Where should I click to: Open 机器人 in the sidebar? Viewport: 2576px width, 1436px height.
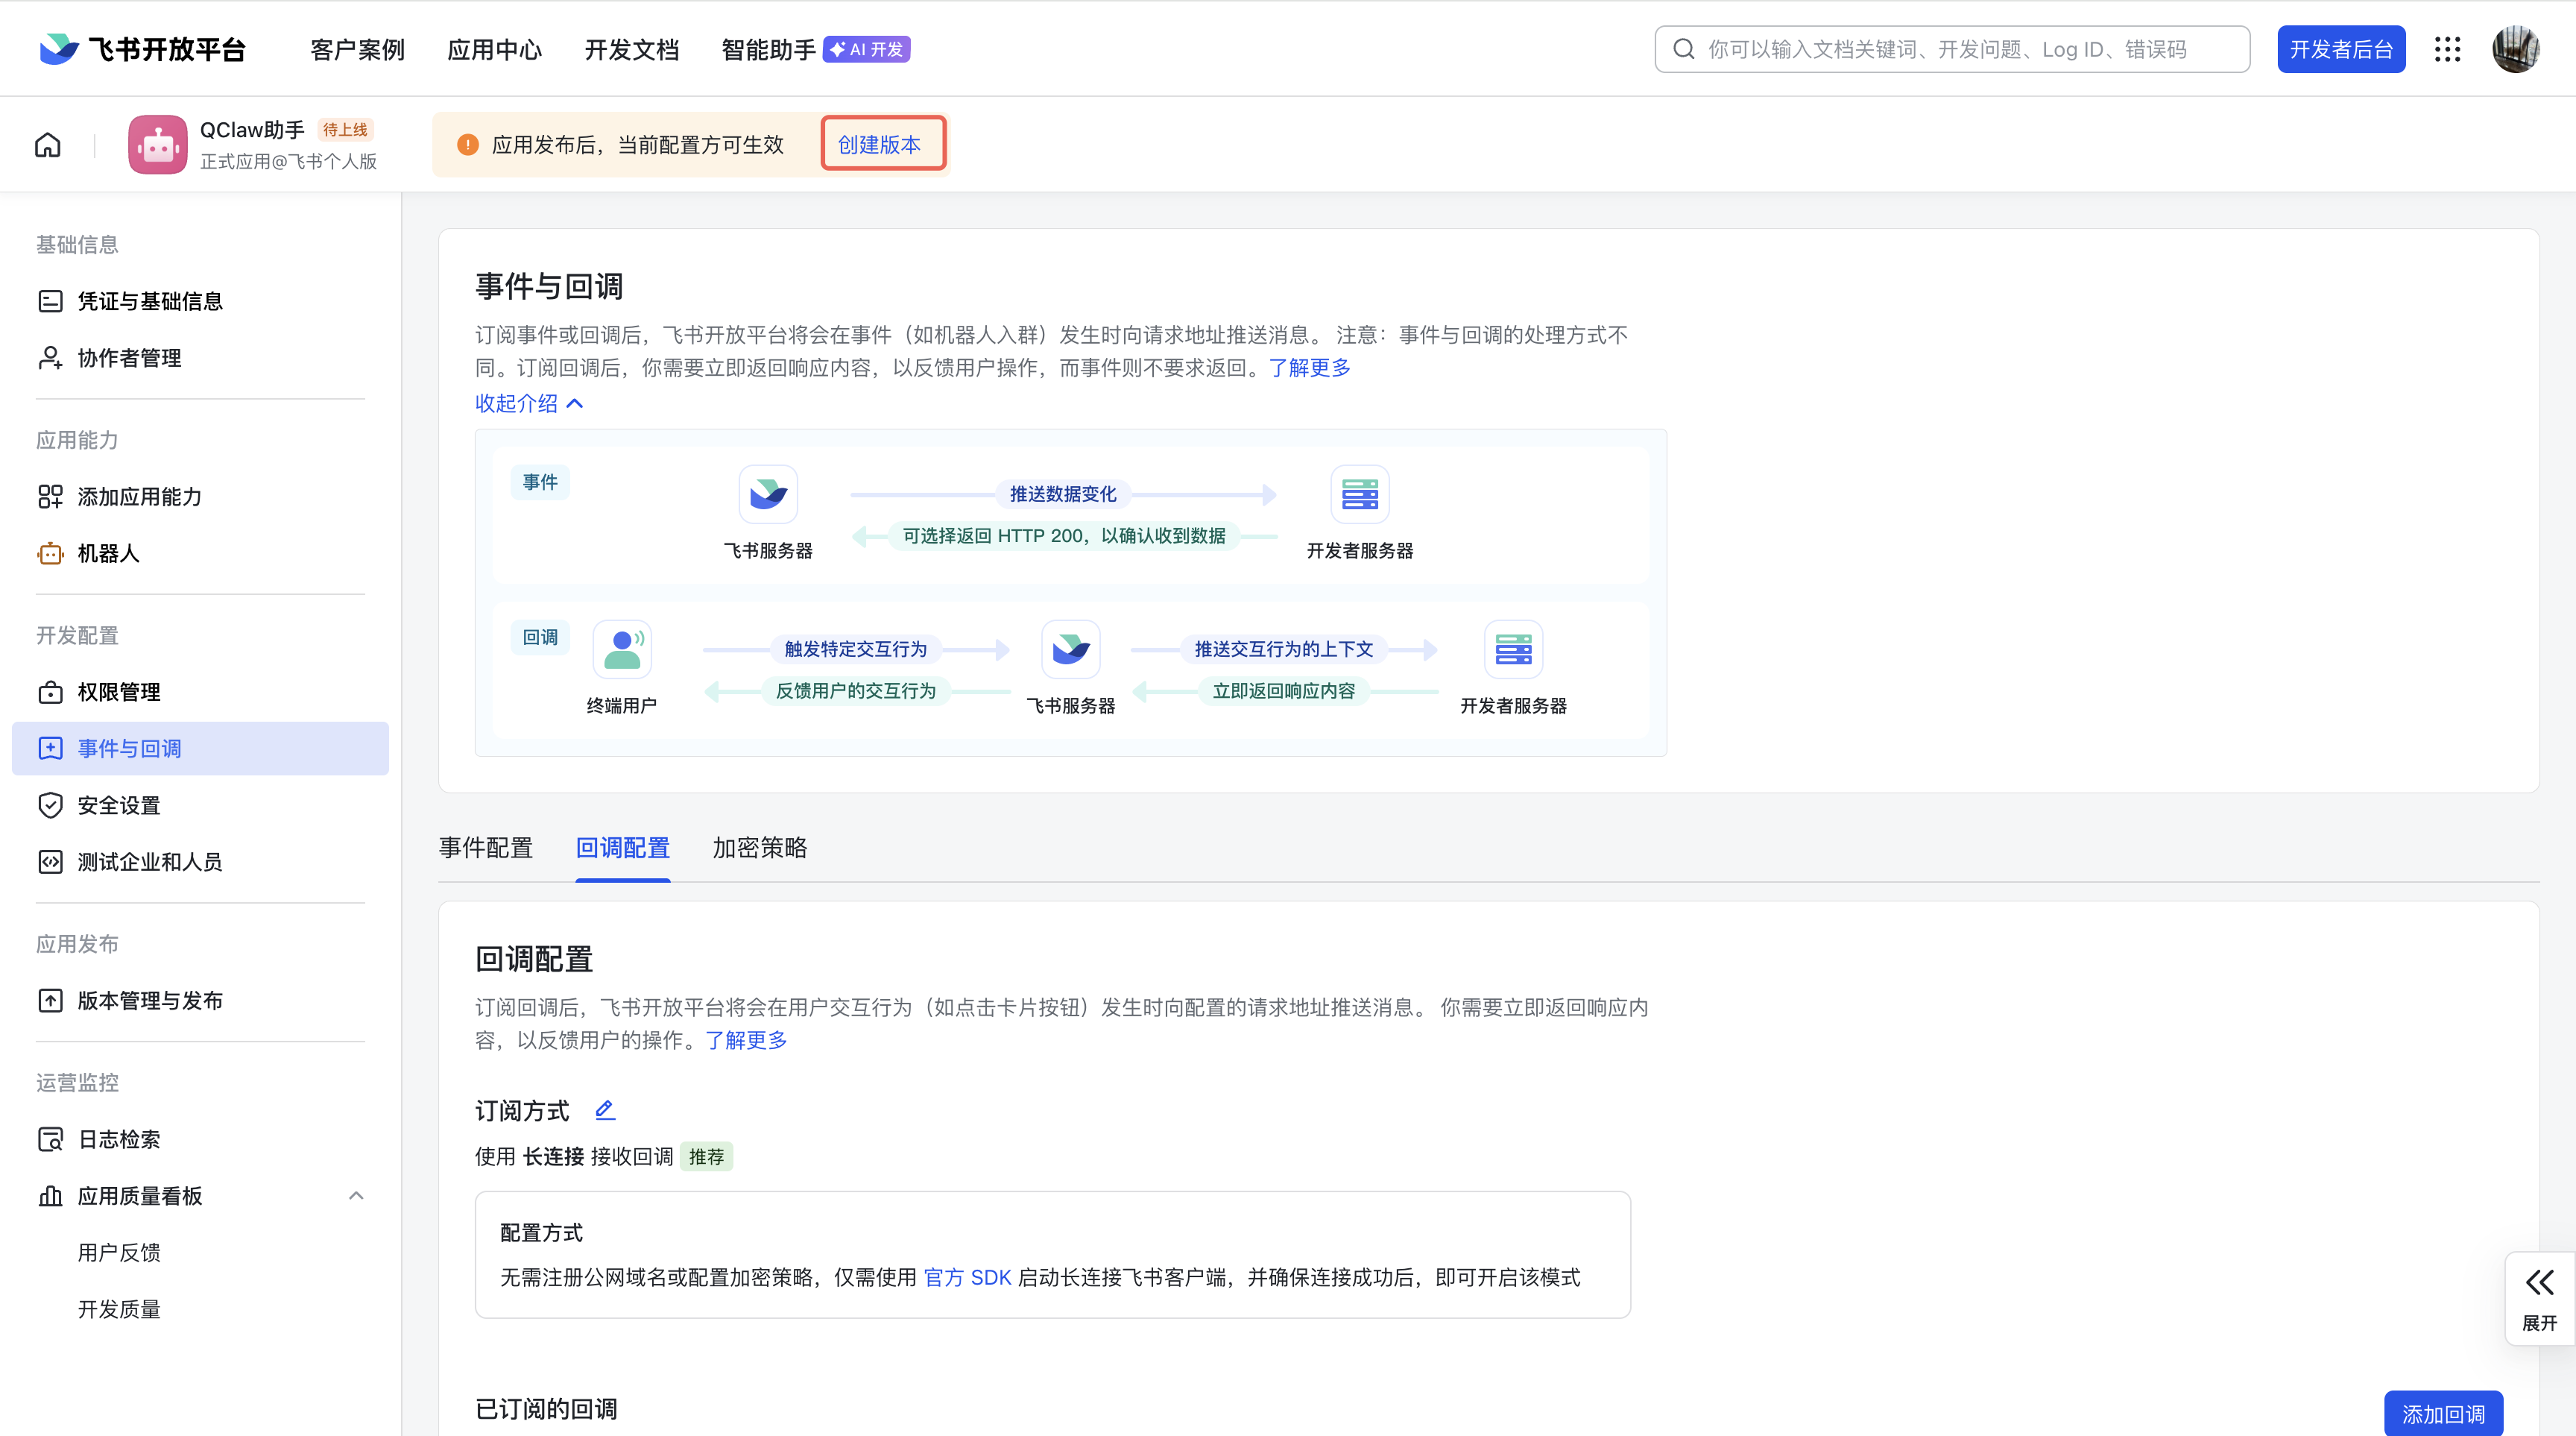pyautogui.click(x=108, y=553)
